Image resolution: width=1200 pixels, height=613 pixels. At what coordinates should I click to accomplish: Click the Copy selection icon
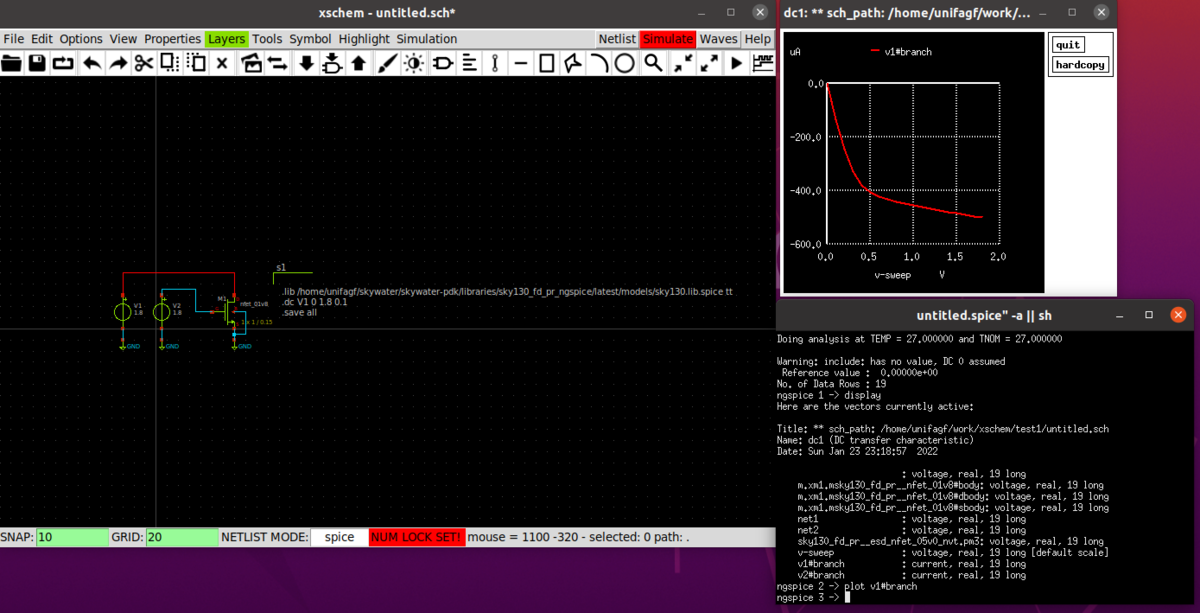tap(170, 63)
